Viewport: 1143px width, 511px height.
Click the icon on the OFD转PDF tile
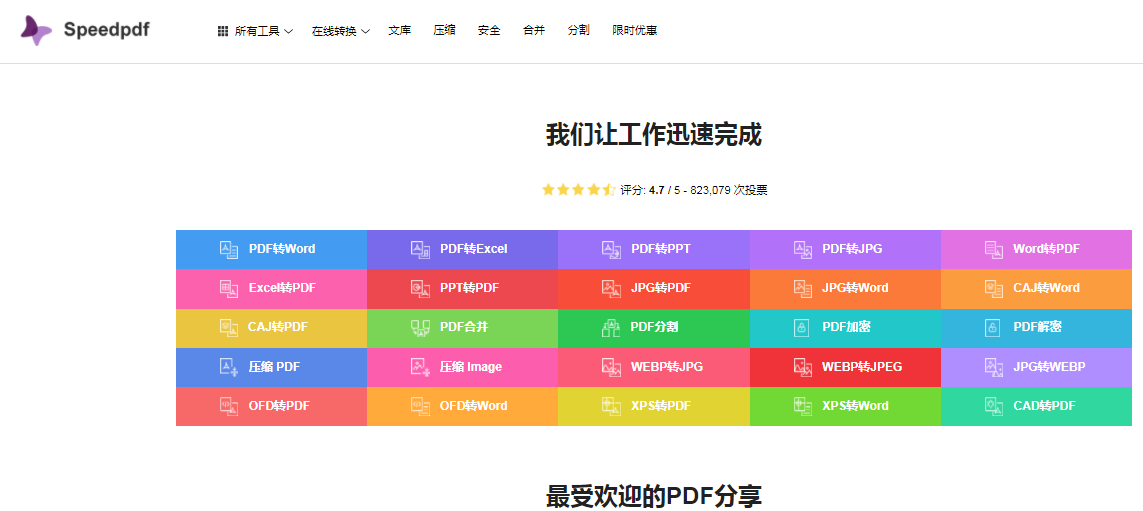pyautogui.click(x=229, y=407)
